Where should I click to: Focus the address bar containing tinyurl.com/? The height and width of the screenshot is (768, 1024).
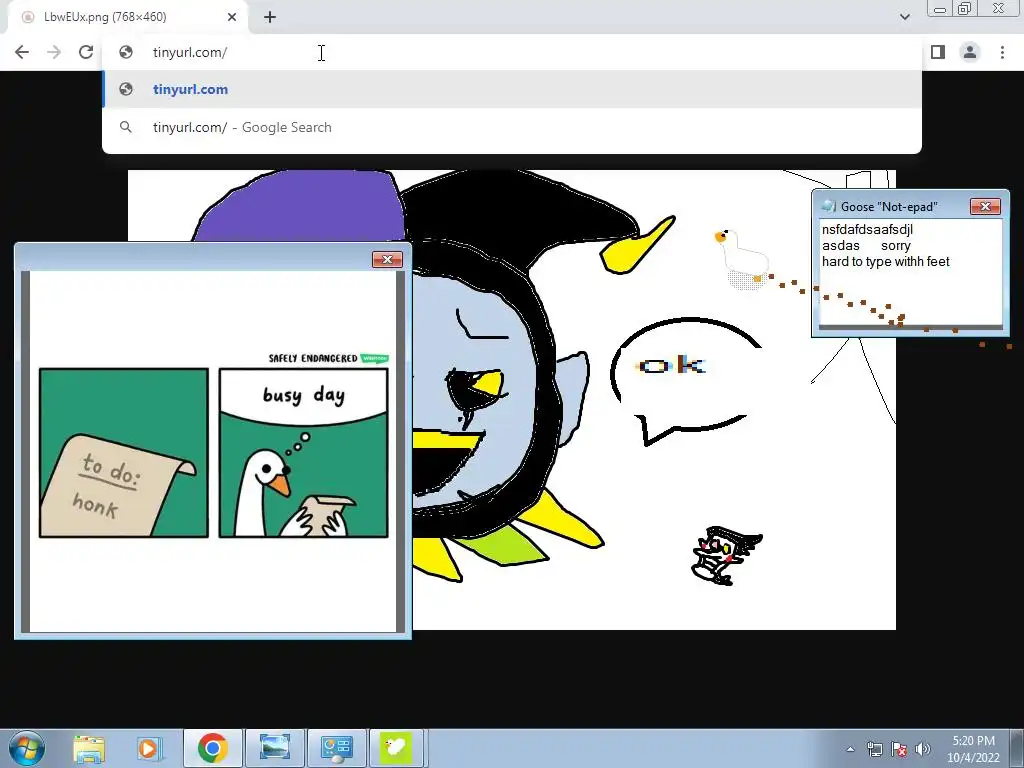pos(511,52)
